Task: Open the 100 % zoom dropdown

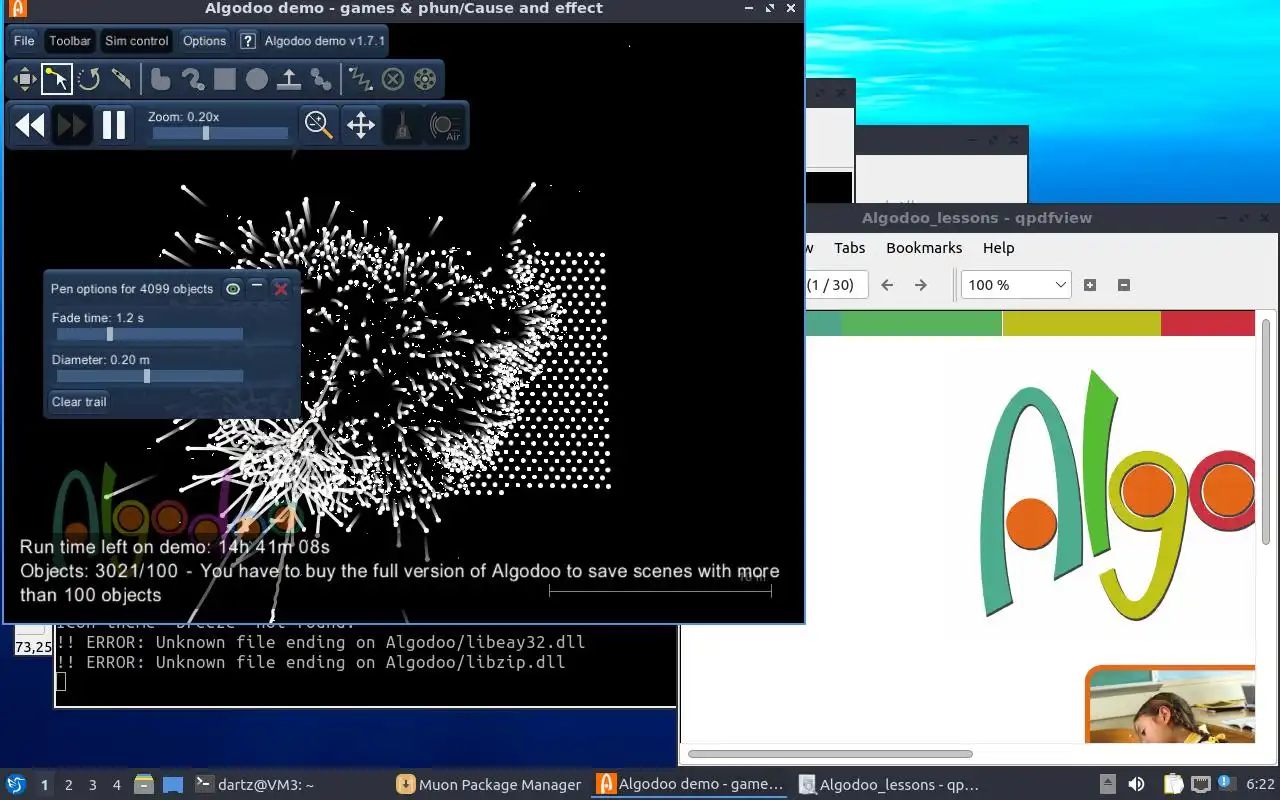Action: 1016,285
